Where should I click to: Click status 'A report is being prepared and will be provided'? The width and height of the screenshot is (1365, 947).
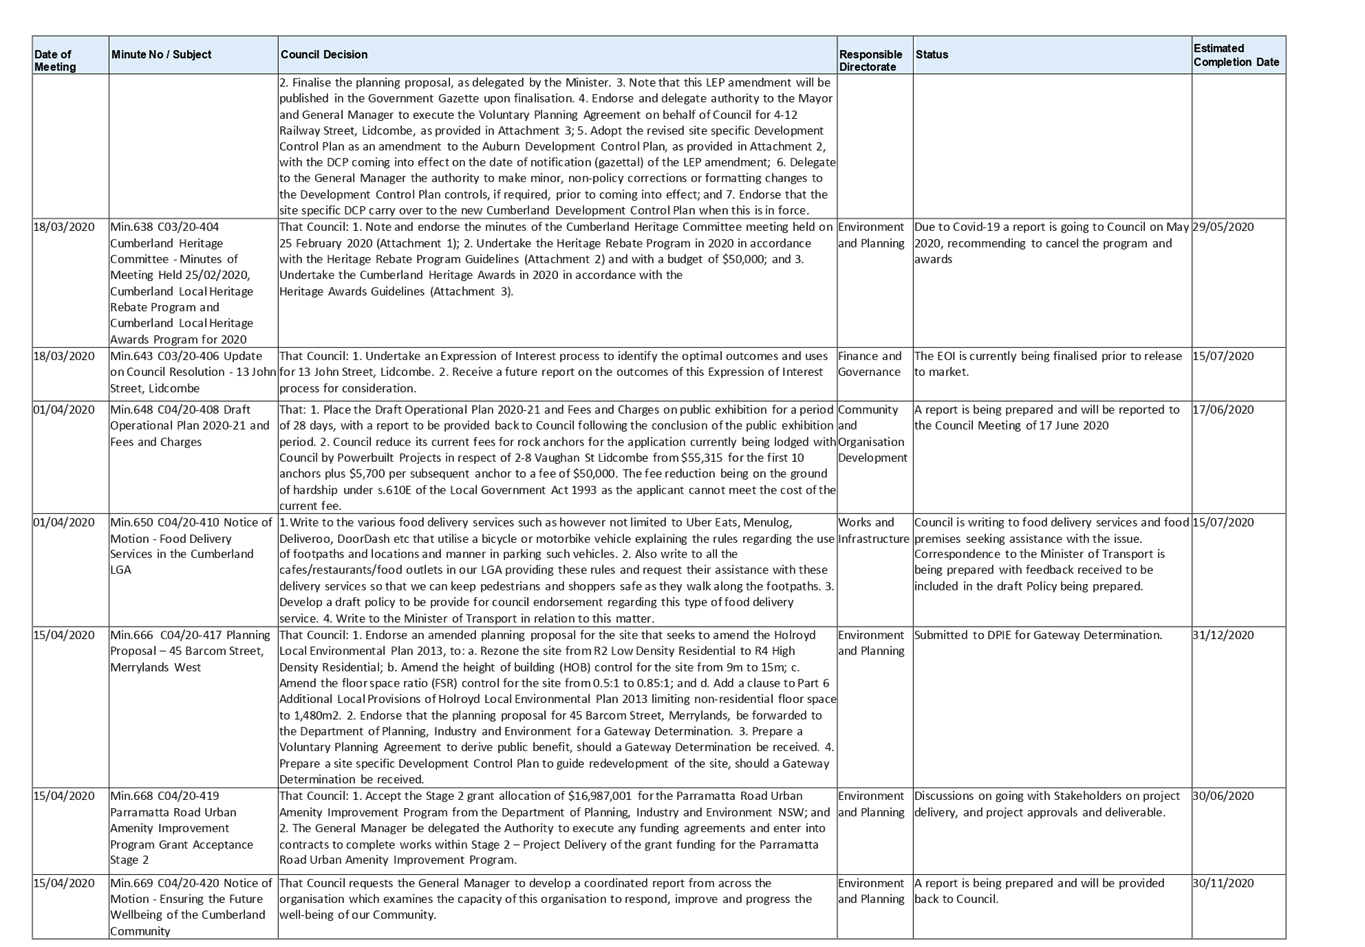pyautogui.click(x=1040, y=892)
